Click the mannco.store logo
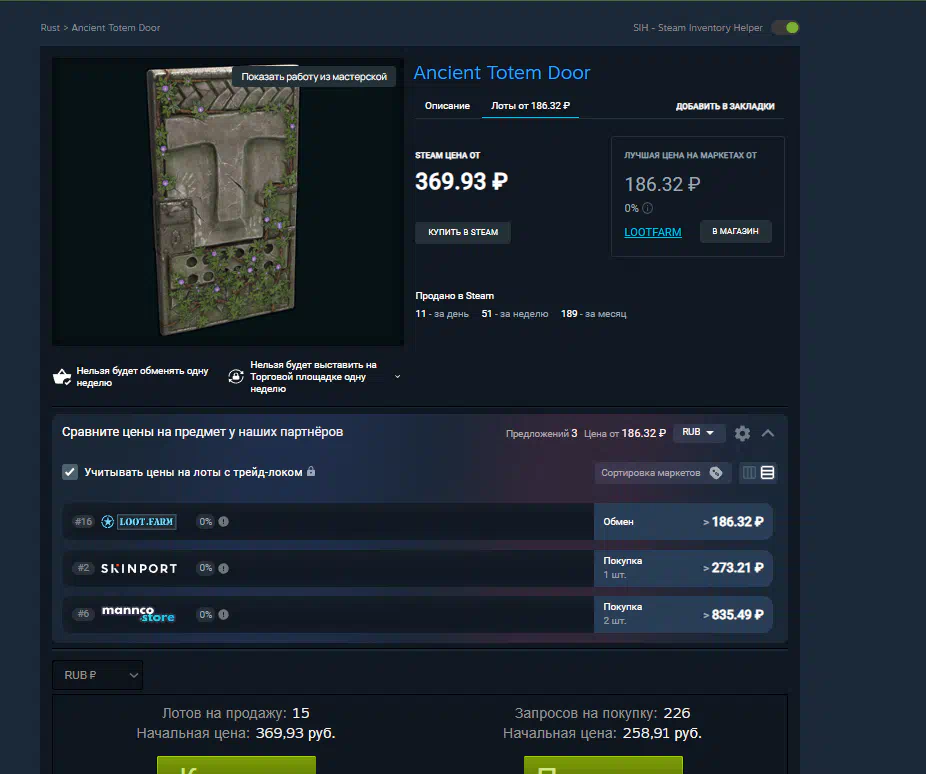The height and width of the screenshot is (774, 926). [138, 614]
